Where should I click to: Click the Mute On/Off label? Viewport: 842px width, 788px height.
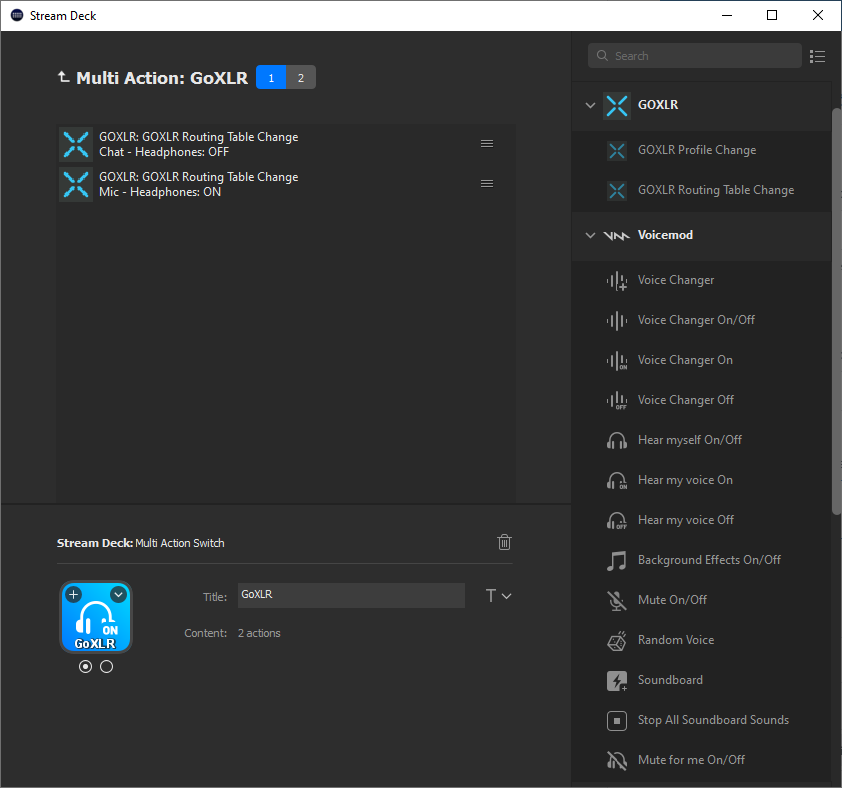[x=672, y=600]
